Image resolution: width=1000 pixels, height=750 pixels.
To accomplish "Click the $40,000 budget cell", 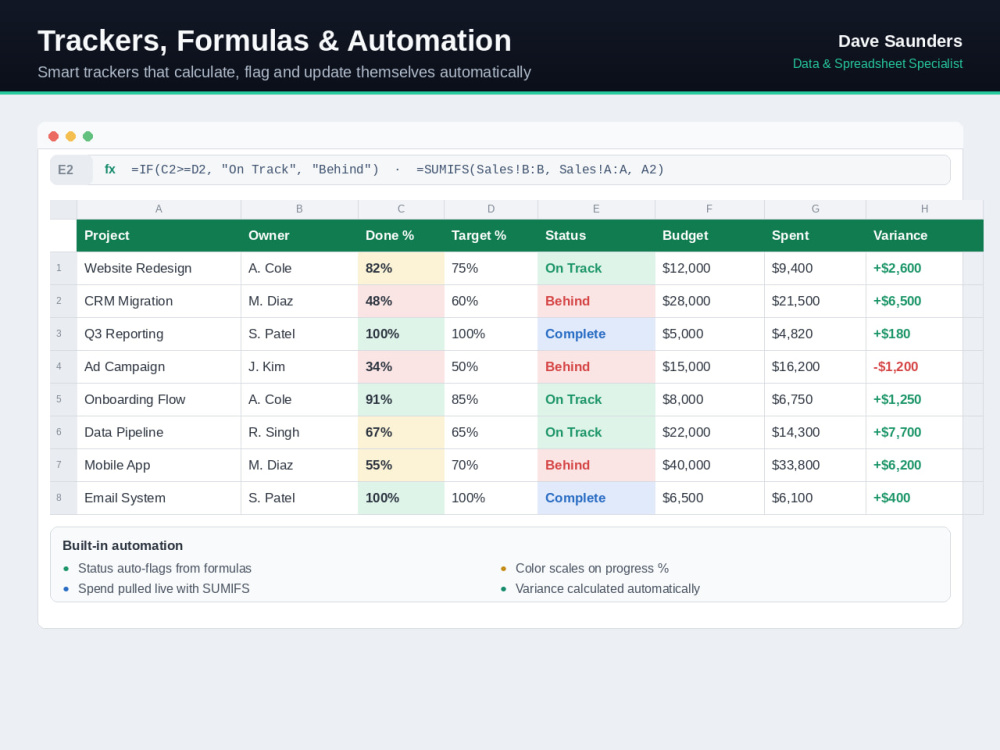I will 709,465.
